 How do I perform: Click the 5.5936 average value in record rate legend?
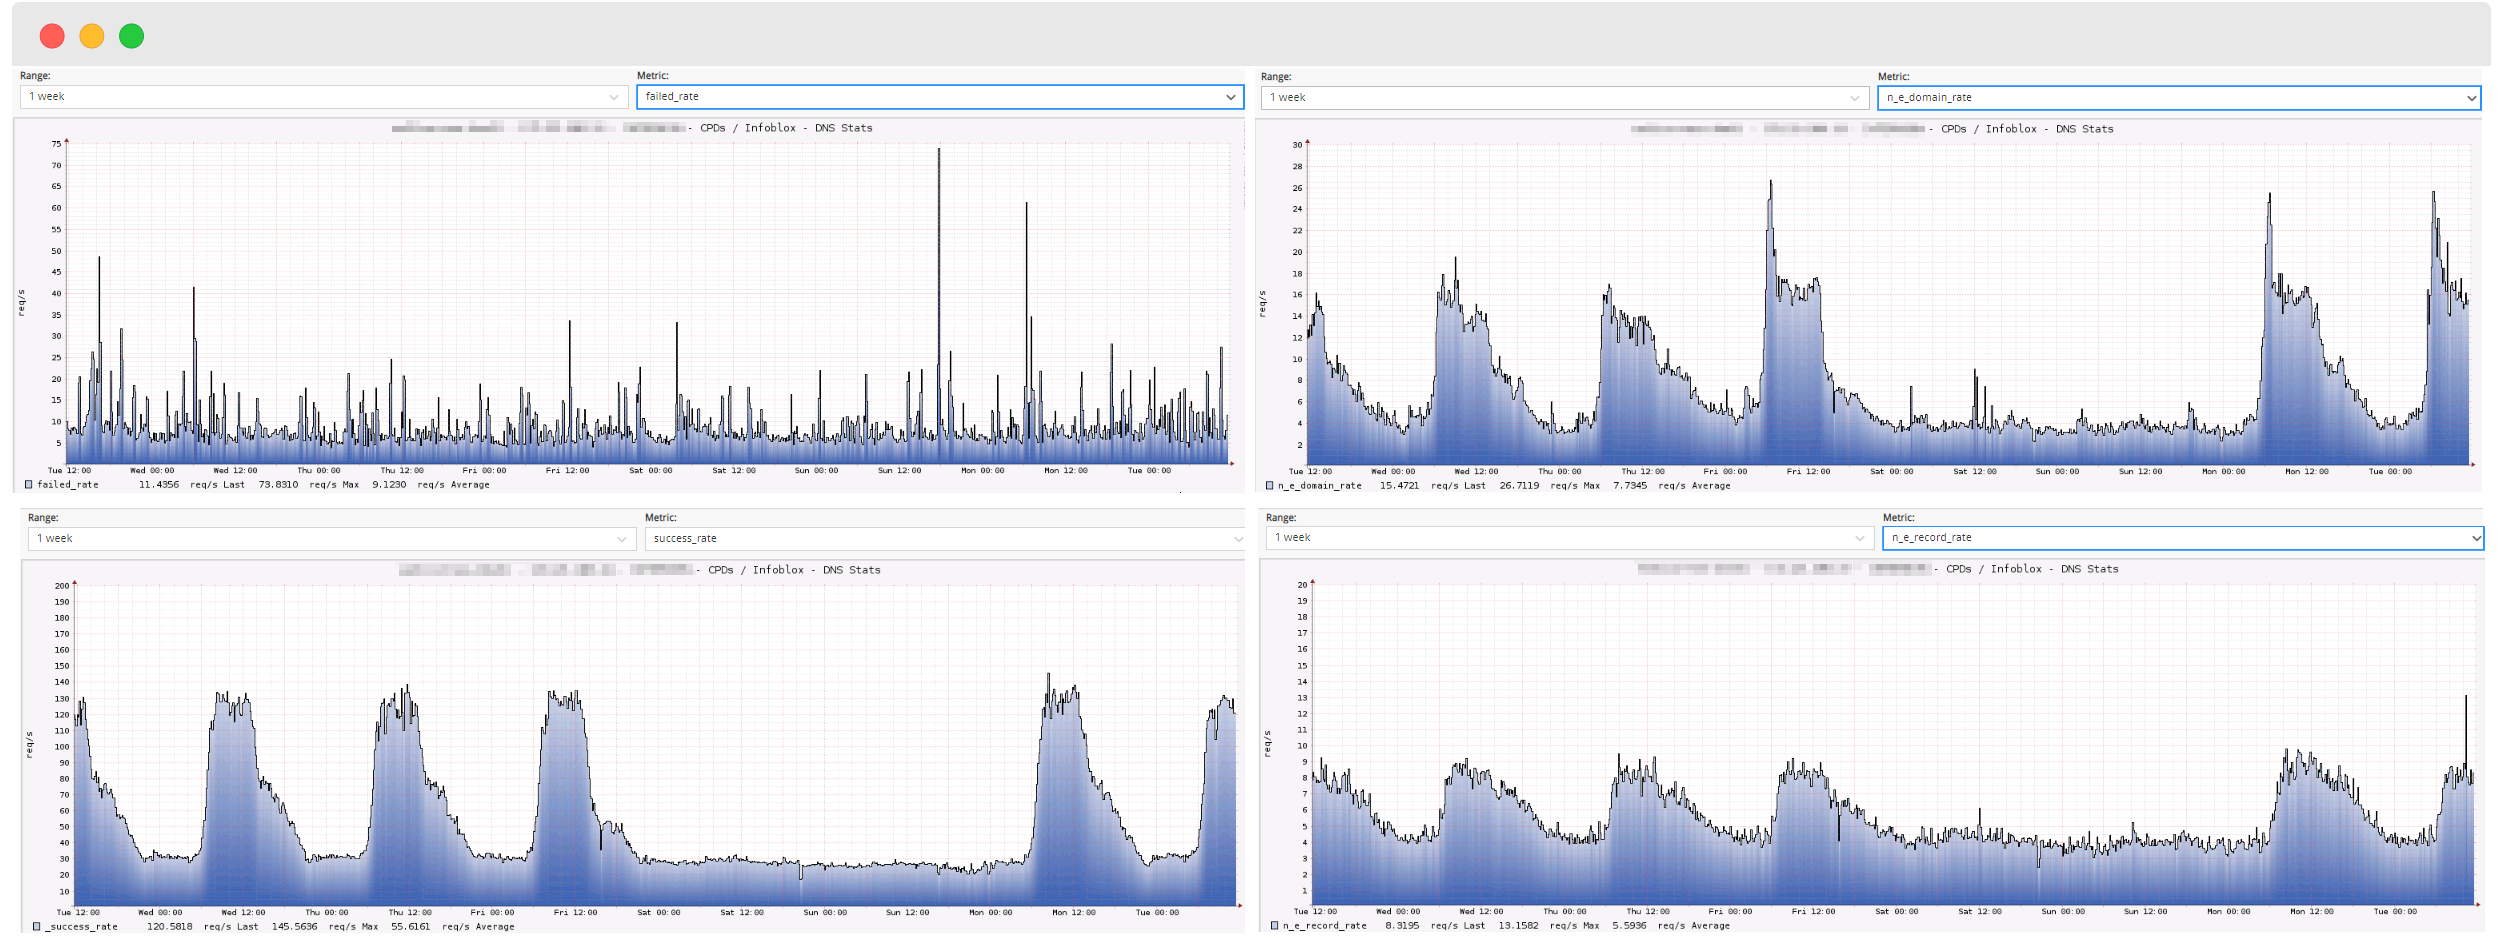click(x=1629, y=926)
